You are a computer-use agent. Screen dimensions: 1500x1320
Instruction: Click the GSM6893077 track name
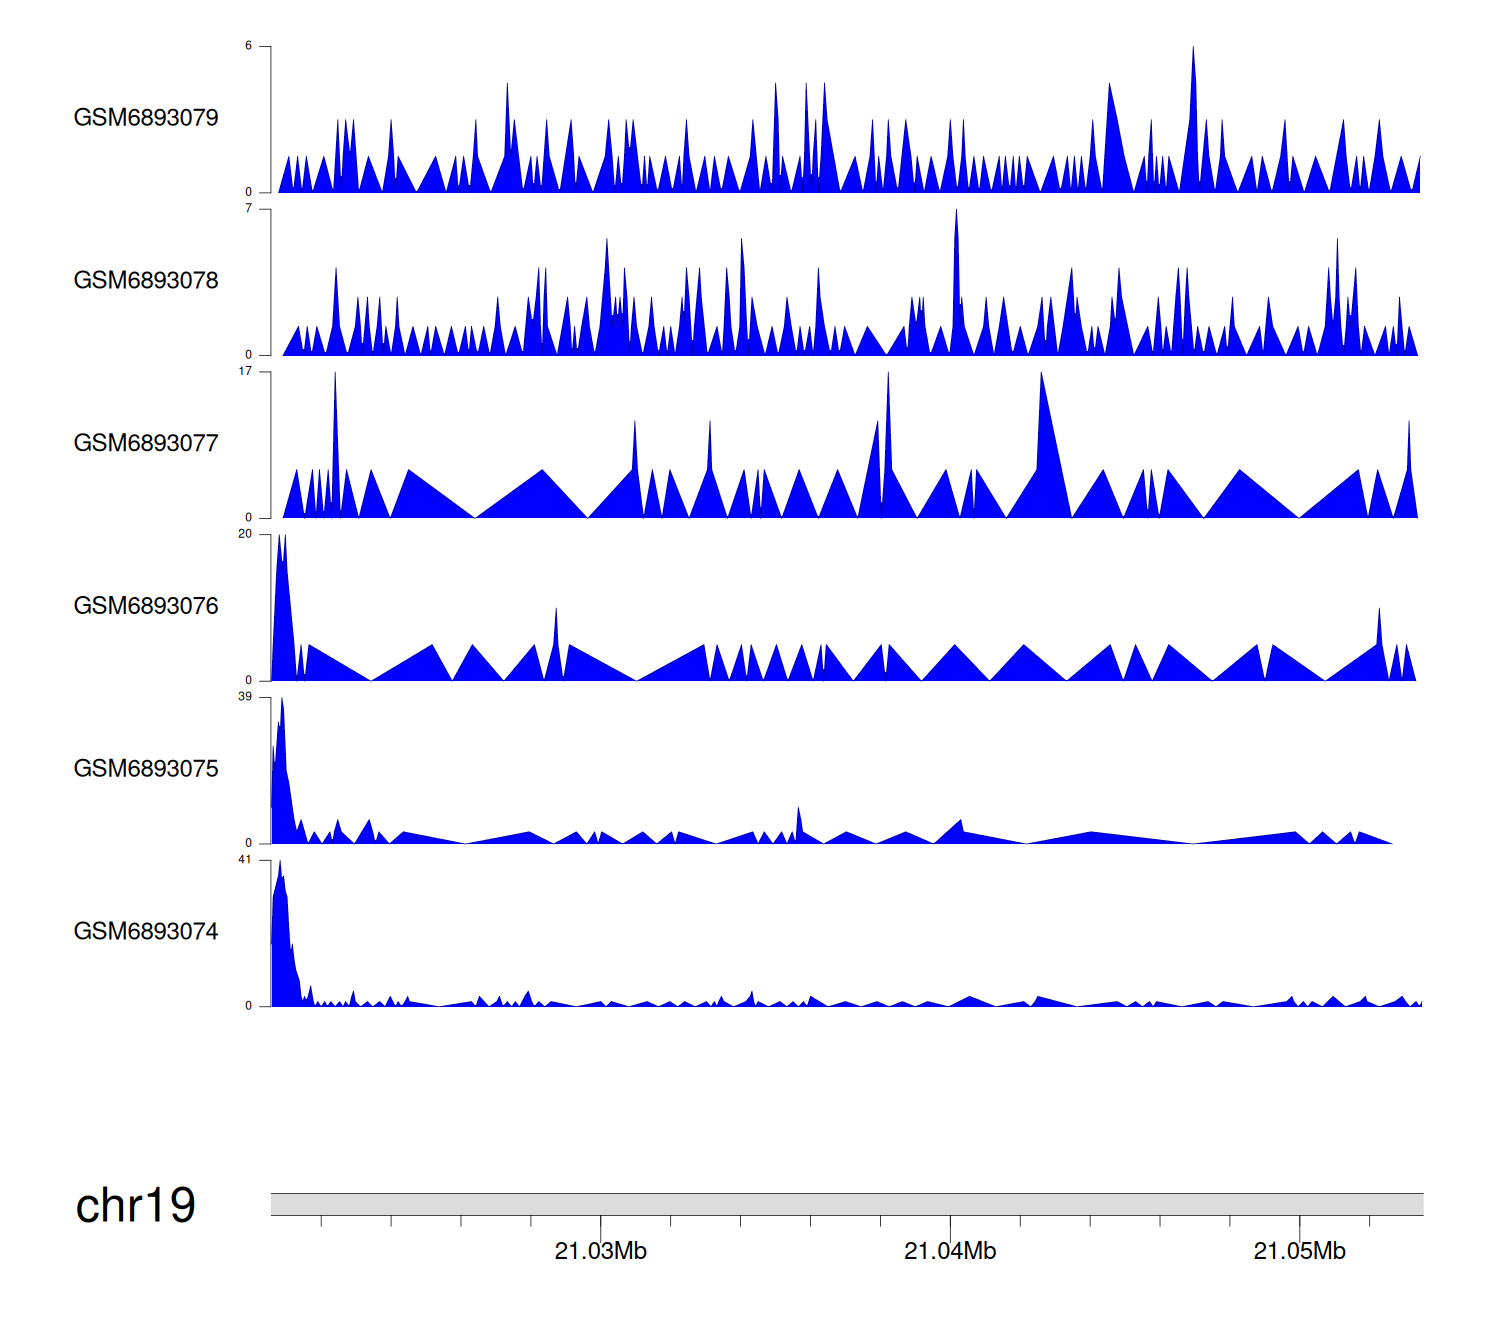(146, 443)
